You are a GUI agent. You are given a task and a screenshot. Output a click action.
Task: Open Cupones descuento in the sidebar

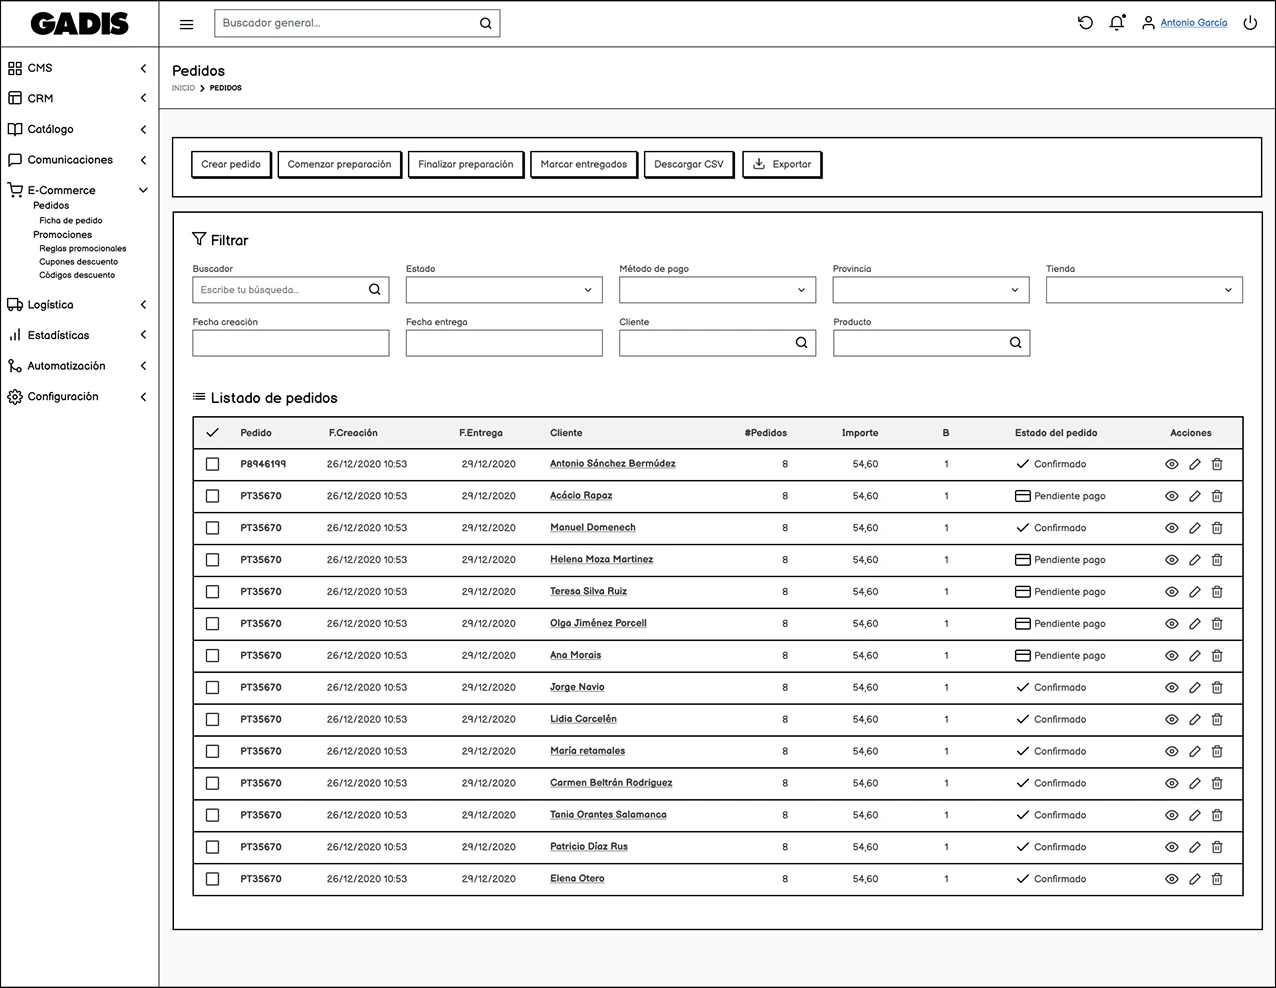tap(78, 262)
